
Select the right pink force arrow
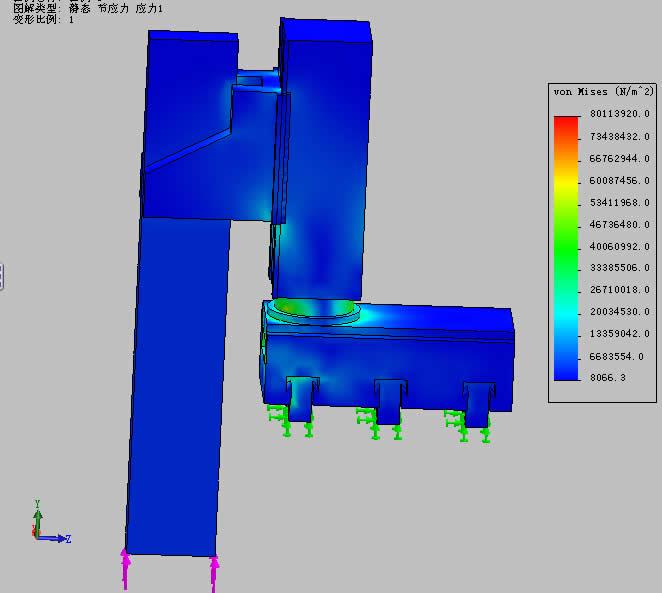[x=214, y=573]
